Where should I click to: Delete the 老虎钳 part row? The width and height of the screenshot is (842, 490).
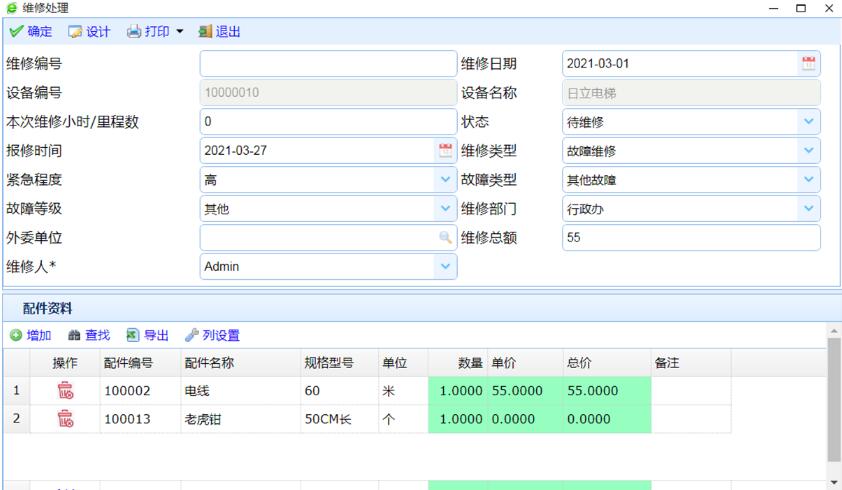65,419
